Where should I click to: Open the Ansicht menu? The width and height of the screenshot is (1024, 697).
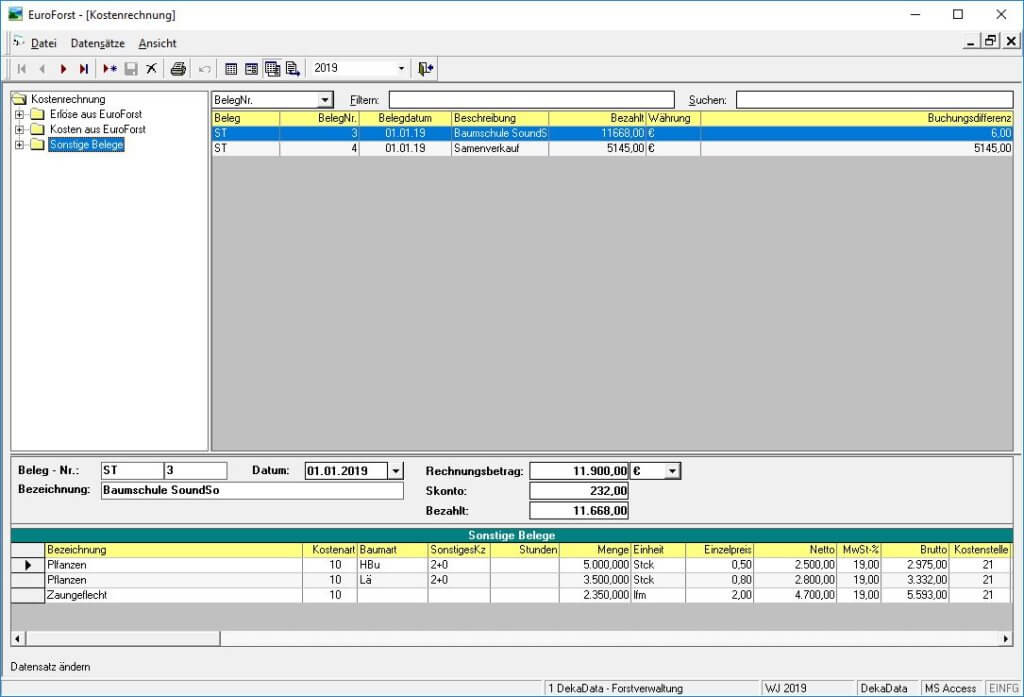(157, 43)
